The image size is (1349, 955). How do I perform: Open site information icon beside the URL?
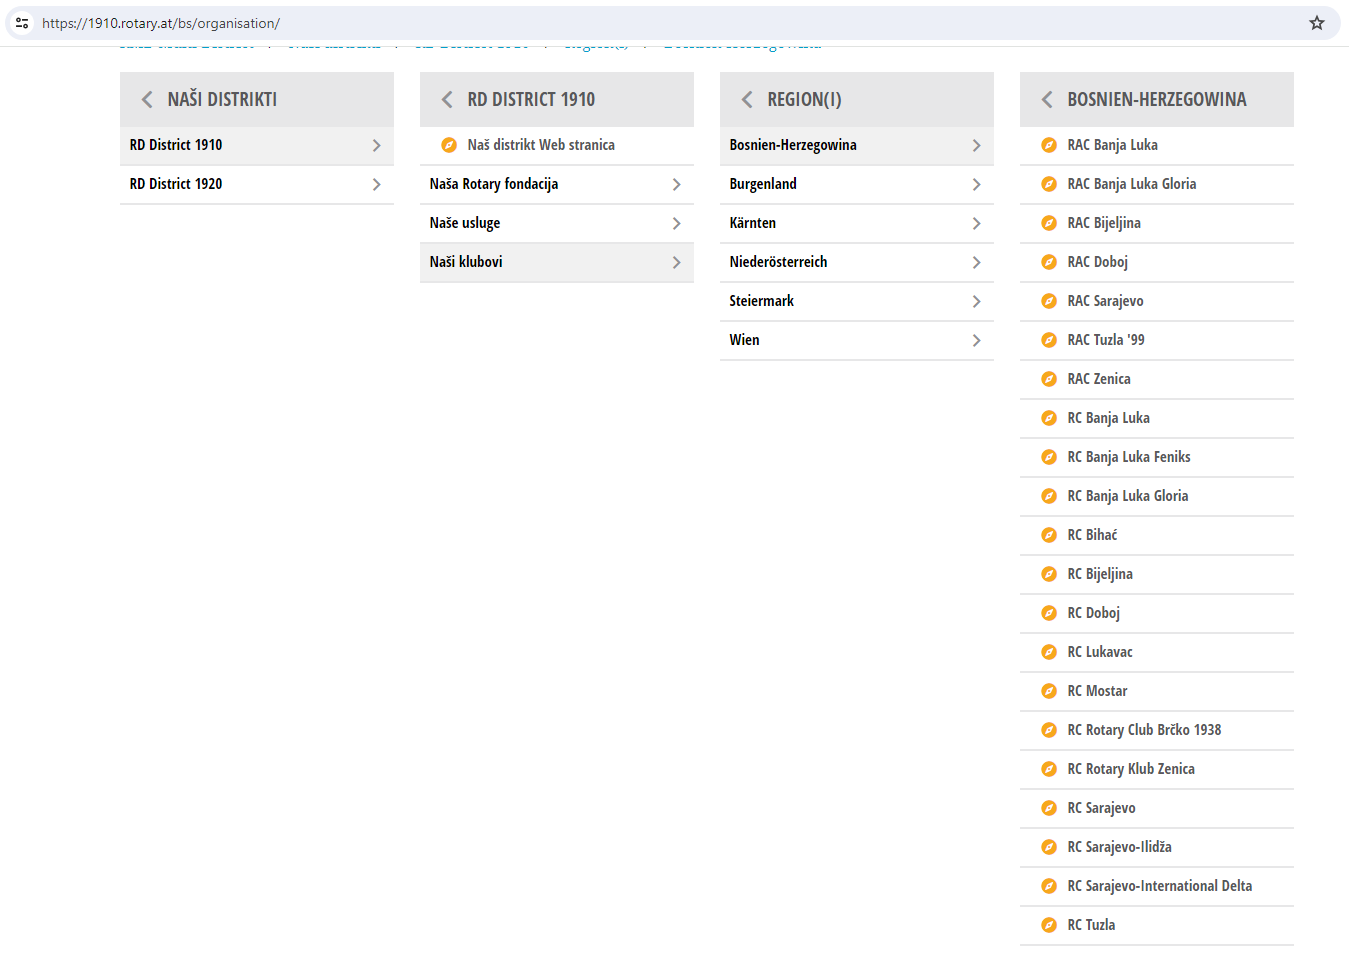click(22, 23)
